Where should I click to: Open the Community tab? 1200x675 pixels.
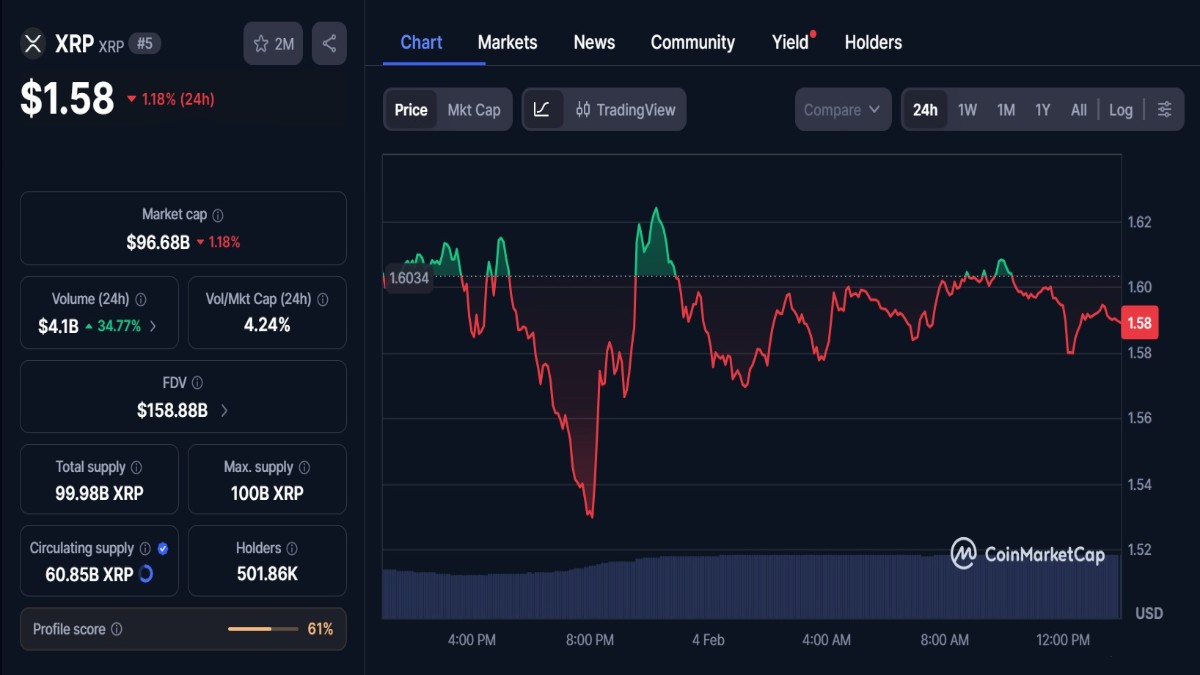point(693,42)
